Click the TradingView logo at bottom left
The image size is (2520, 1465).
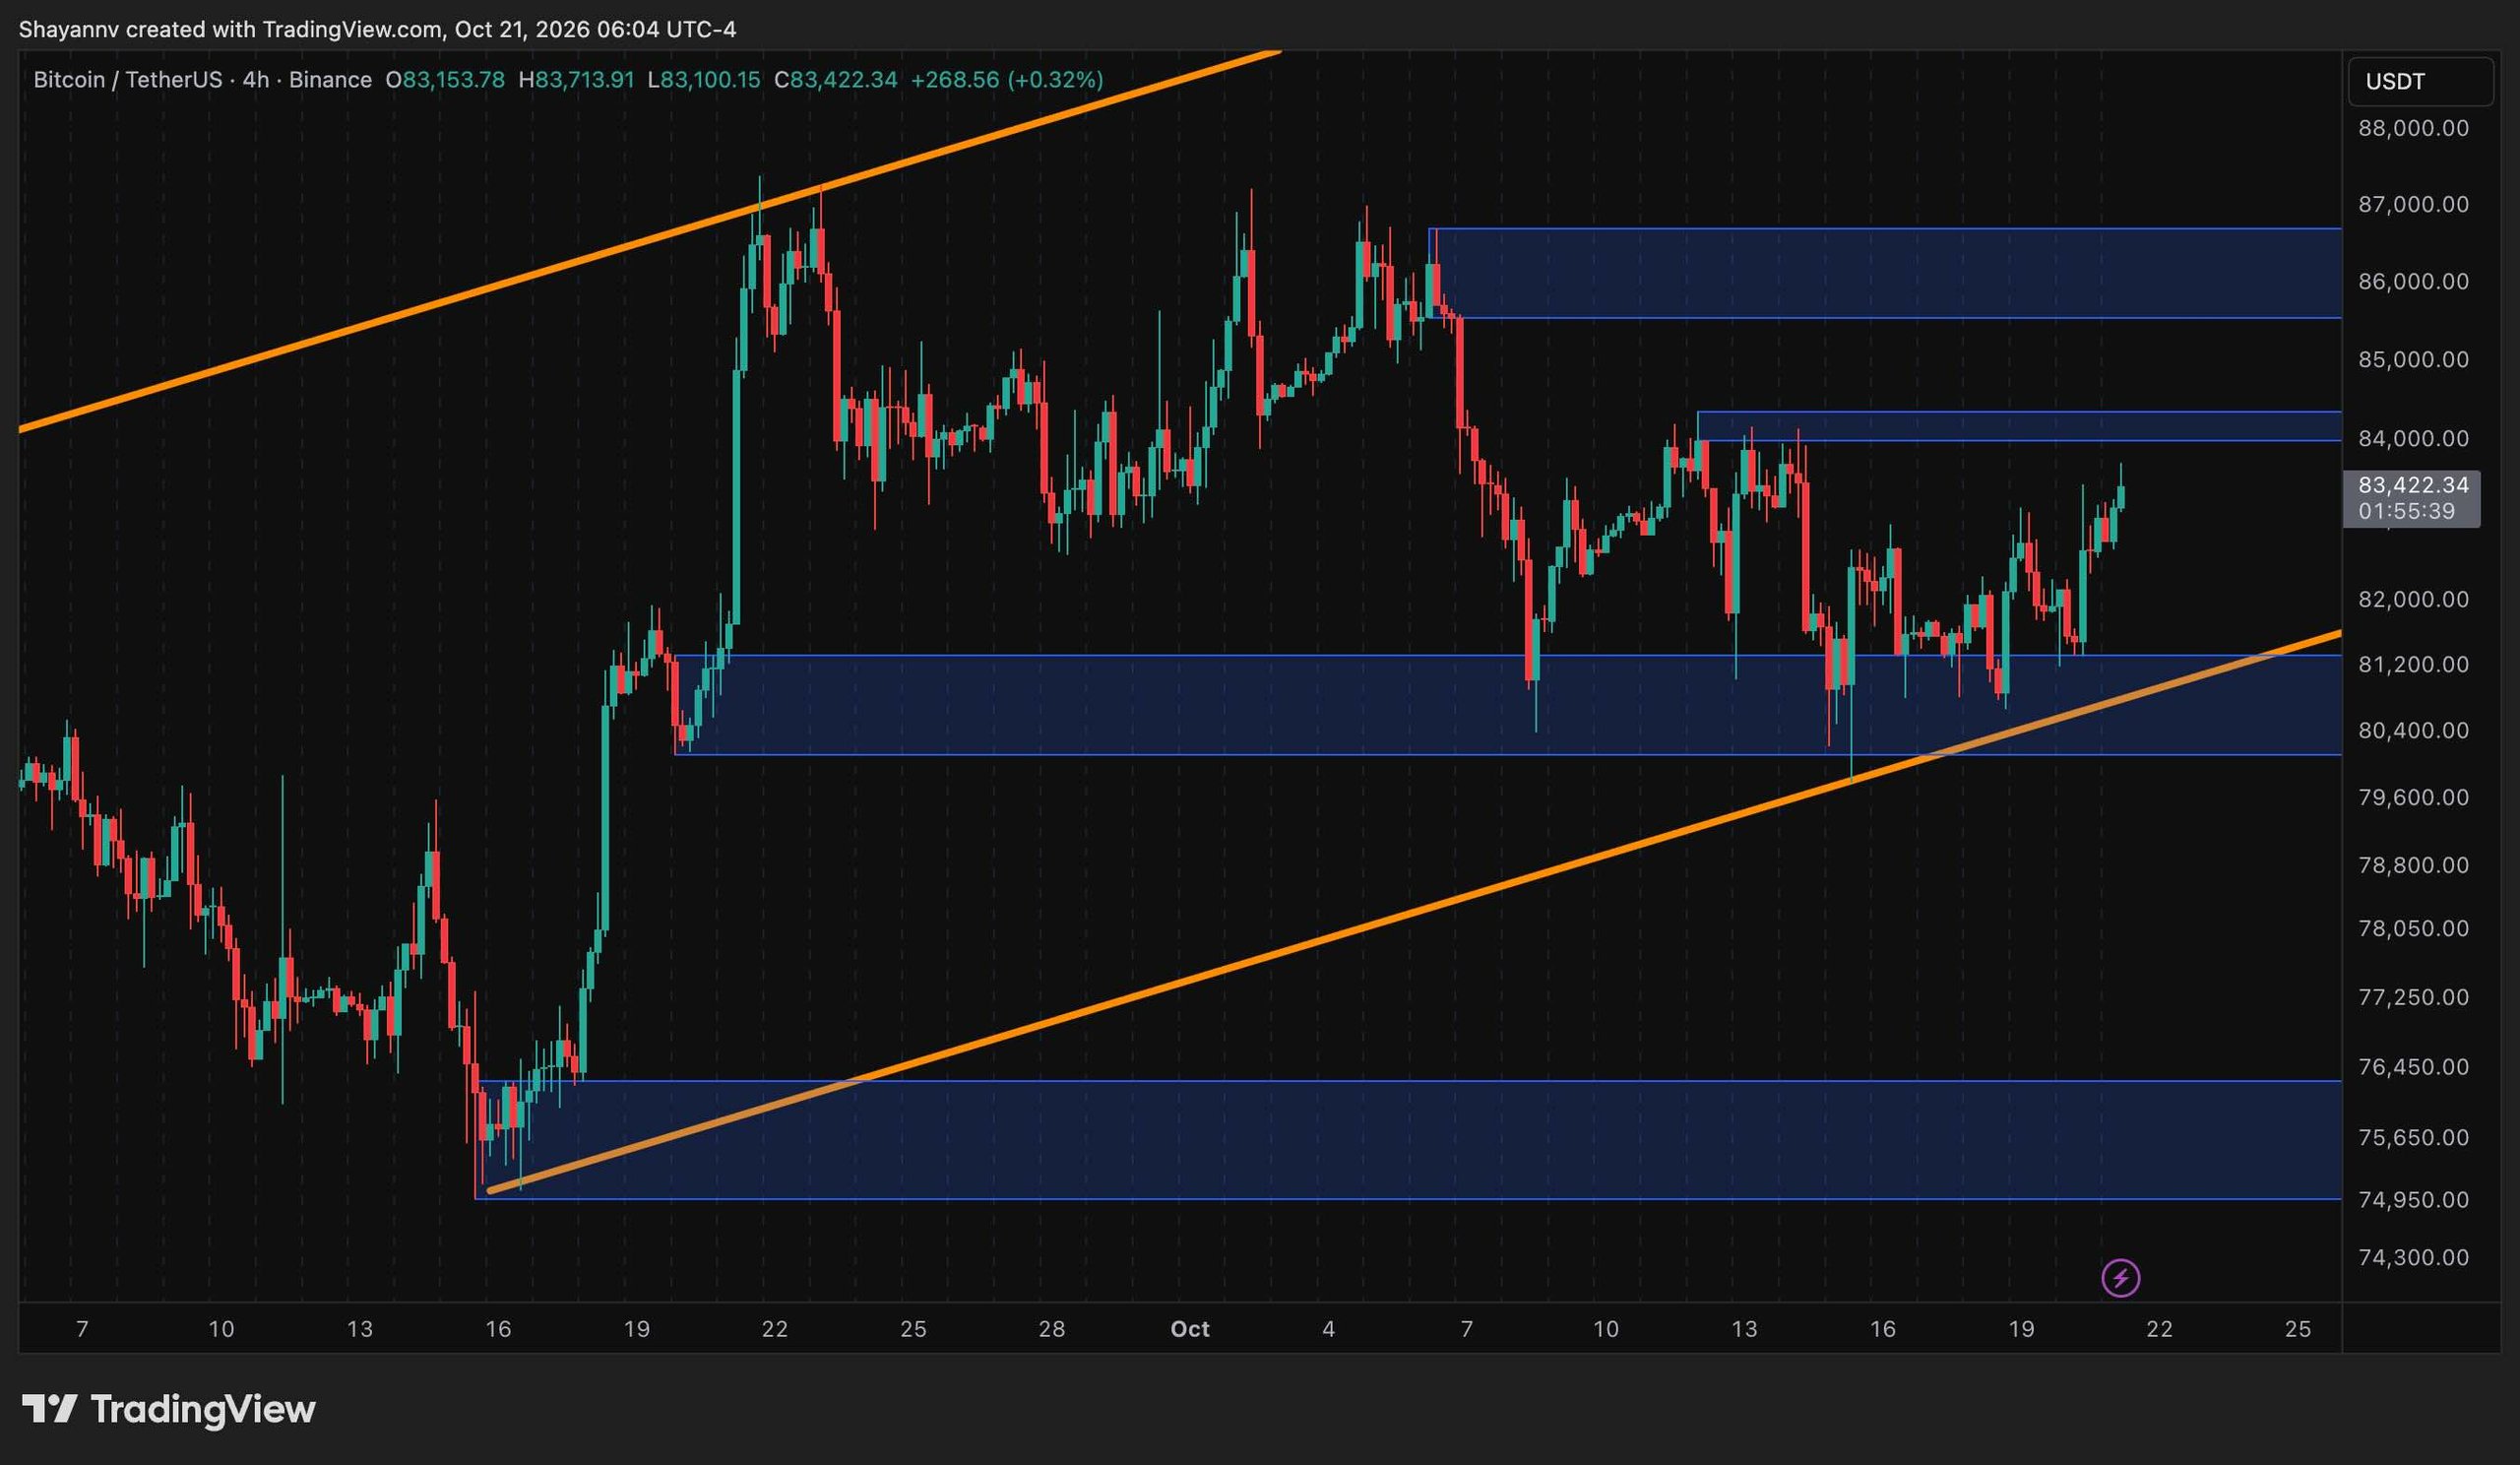pyautogui.click(x=169, y=1409)
